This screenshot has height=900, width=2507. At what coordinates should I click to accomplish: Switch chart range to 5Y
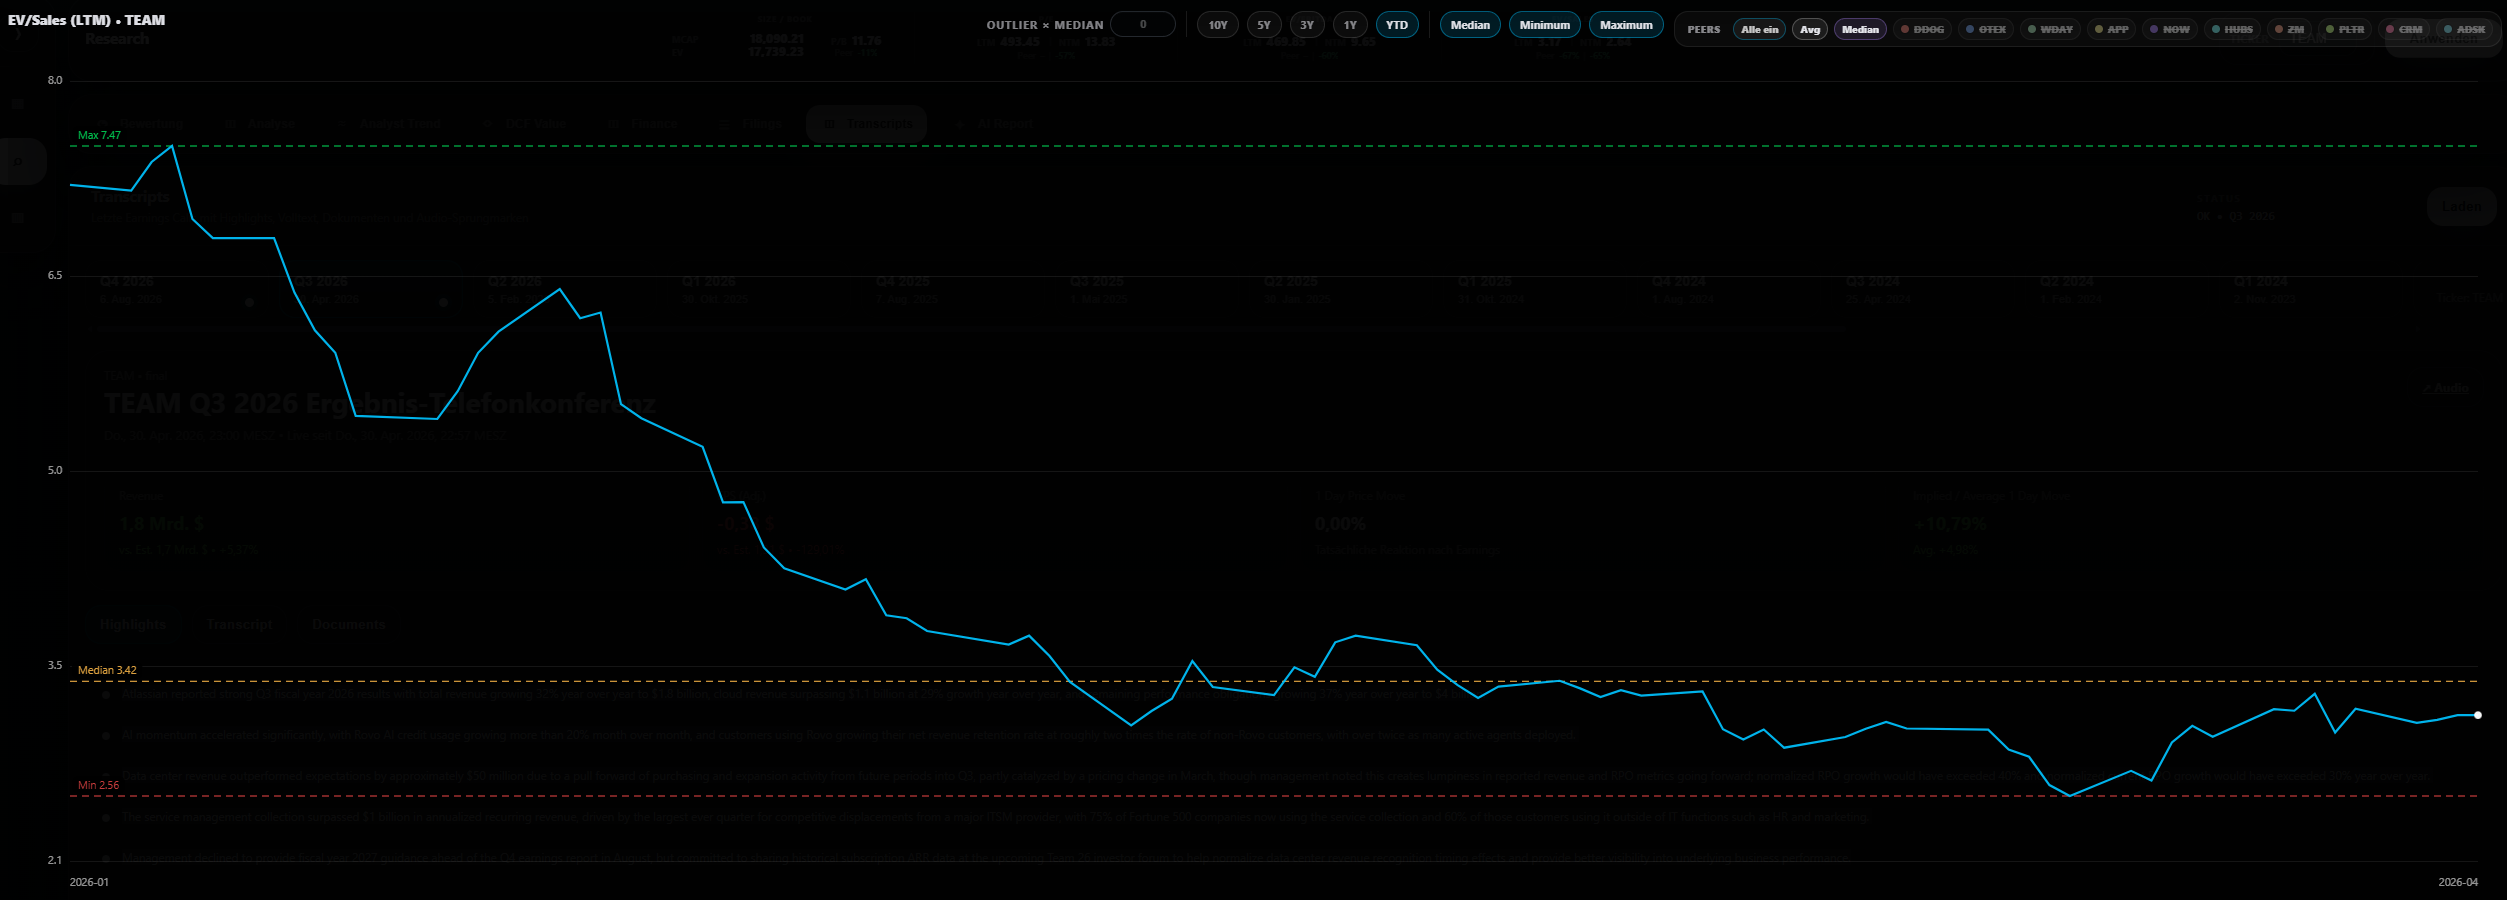pos(1264,25)
